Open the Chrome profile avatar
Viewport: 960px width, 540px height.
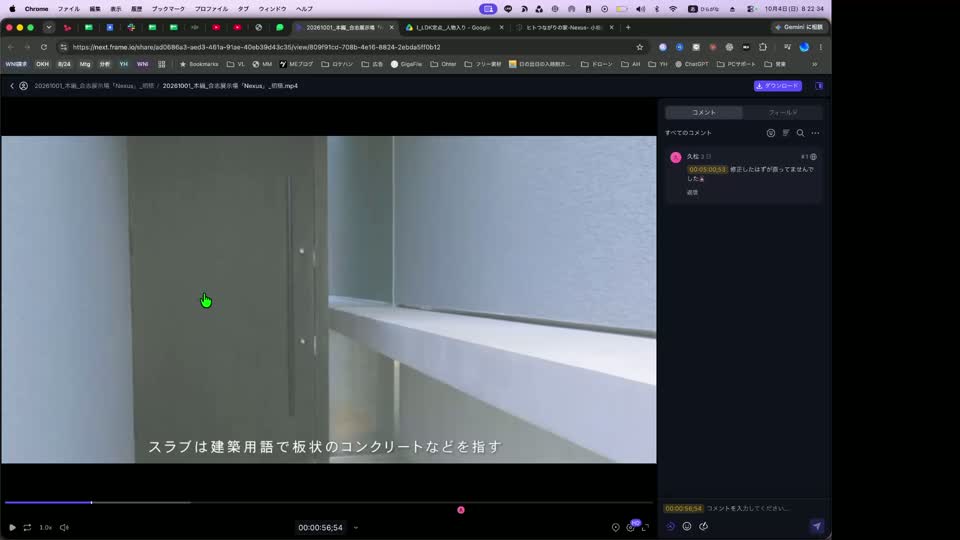[x=804, y=47]
